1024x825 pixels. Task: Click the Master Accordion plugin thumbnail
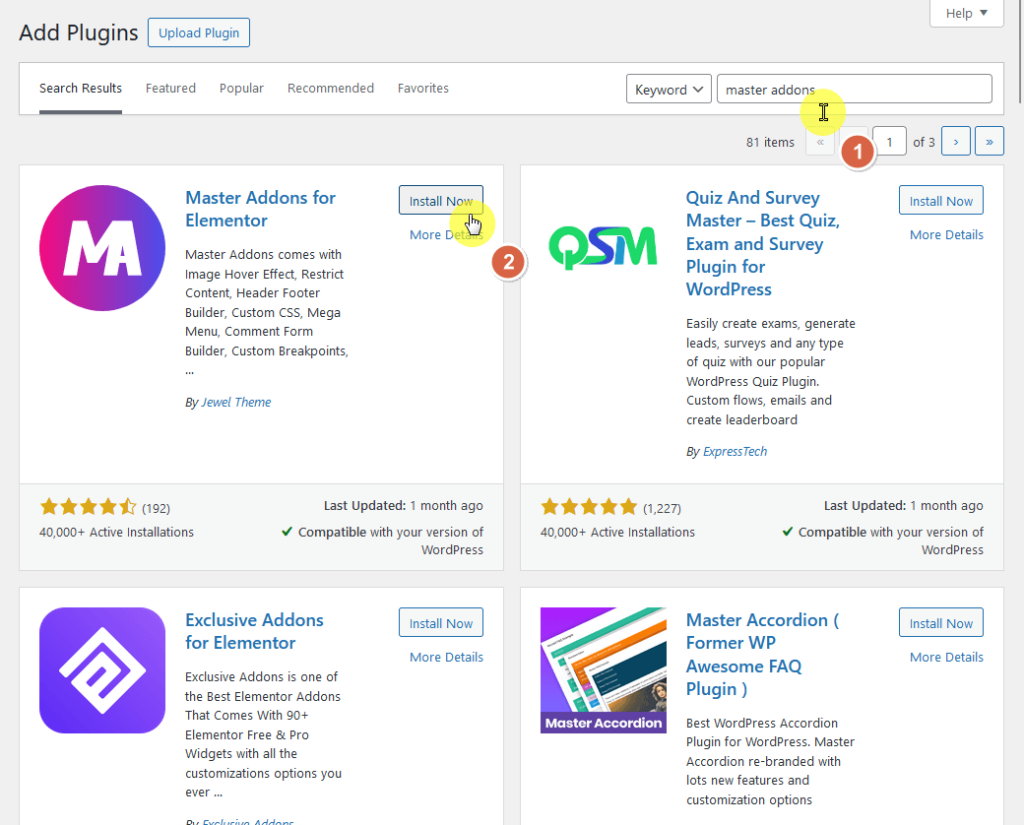pyautogui.click(x=603, y=670)
